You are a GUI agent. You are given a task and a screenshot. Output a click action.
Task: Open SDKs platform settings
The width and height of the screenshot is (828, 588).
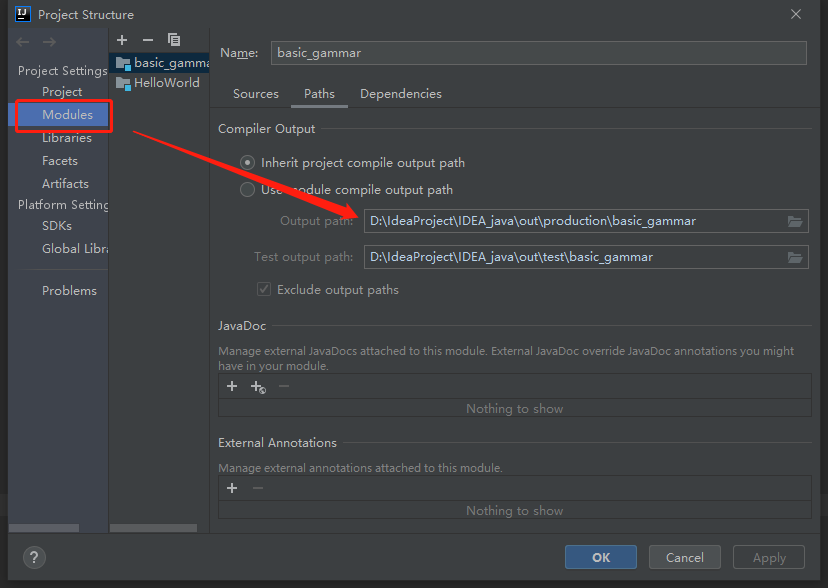point(57,226)
